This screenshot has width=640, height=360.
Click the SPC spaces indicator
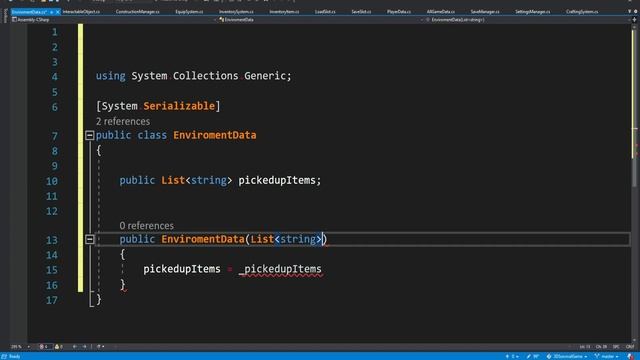616,347
